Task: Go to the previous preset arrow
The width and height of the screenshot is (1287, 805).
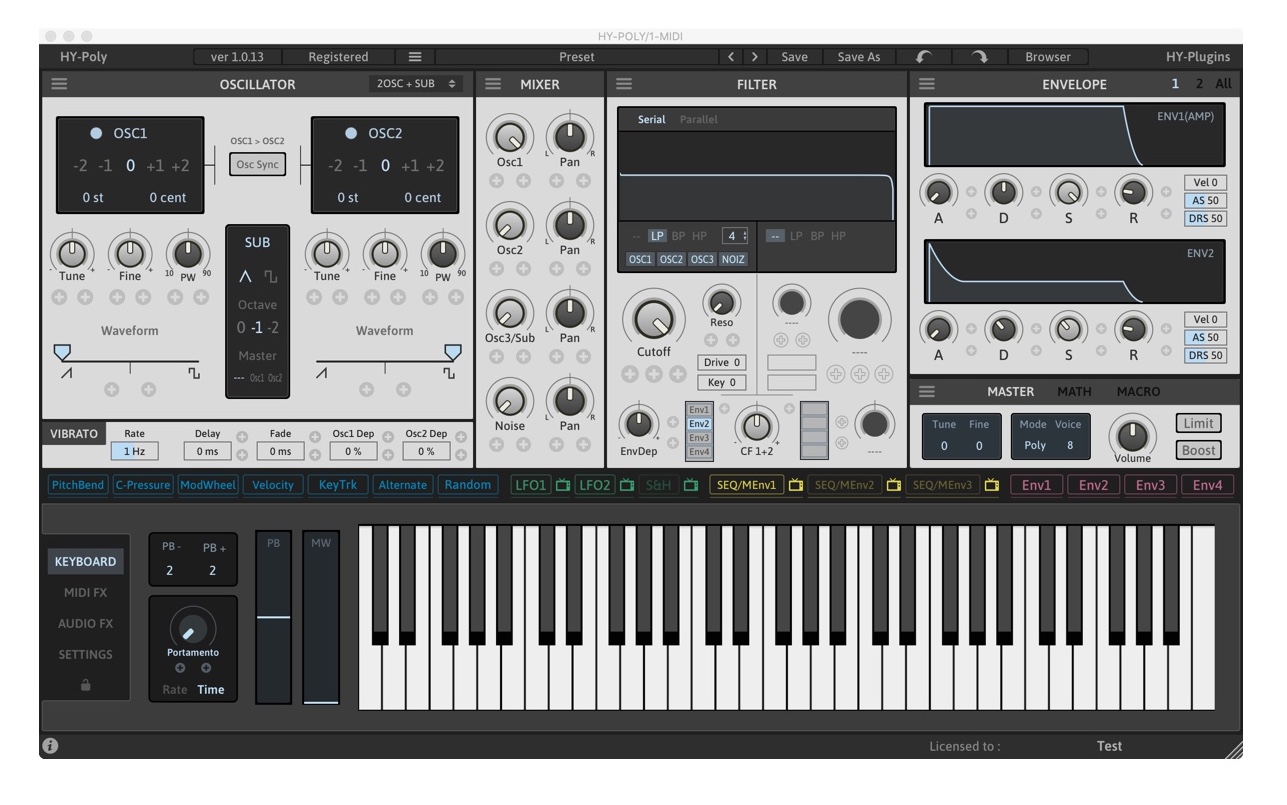Action: coord(731,57)
